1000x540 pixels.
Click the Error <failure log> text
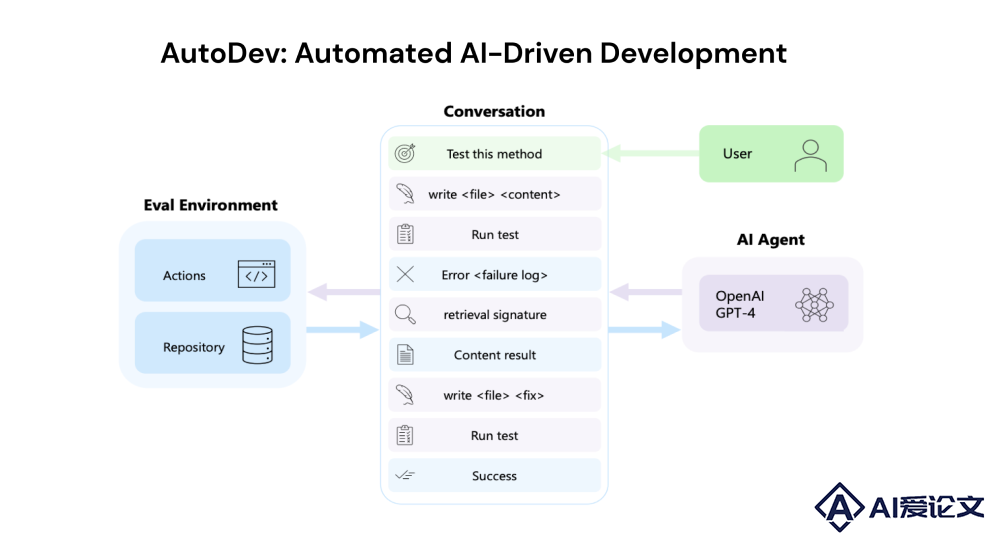click(x=494, y=275)
